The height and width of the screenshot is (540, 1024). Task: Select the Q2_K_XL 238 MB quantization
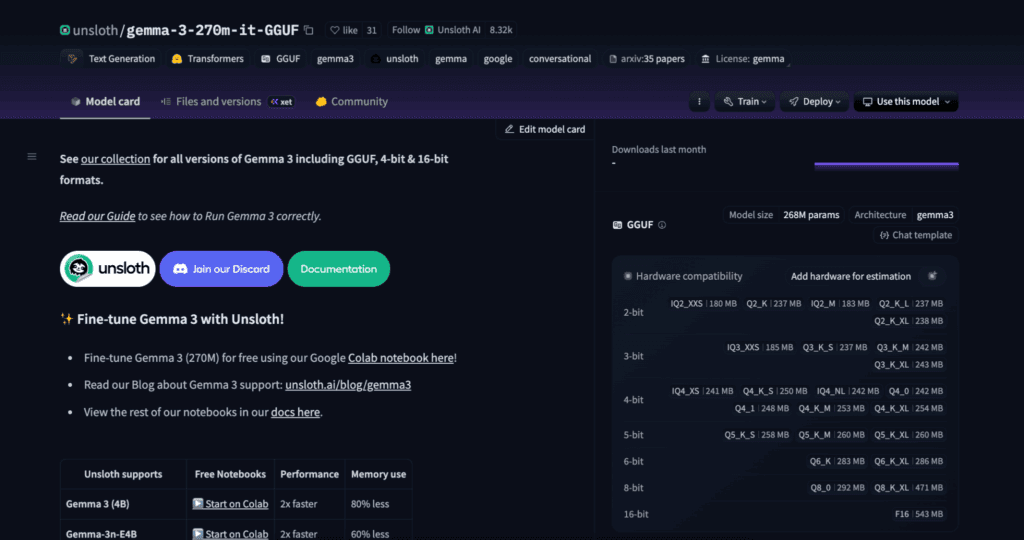908,321
